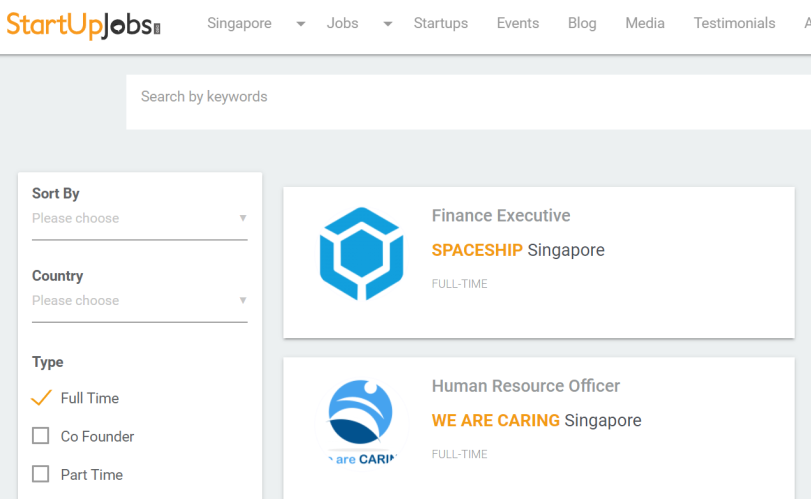Image resolution: width=811 pixels, height=499 pixels.
Task: Open the We Are Caring company logo
Action: point(361,422)
